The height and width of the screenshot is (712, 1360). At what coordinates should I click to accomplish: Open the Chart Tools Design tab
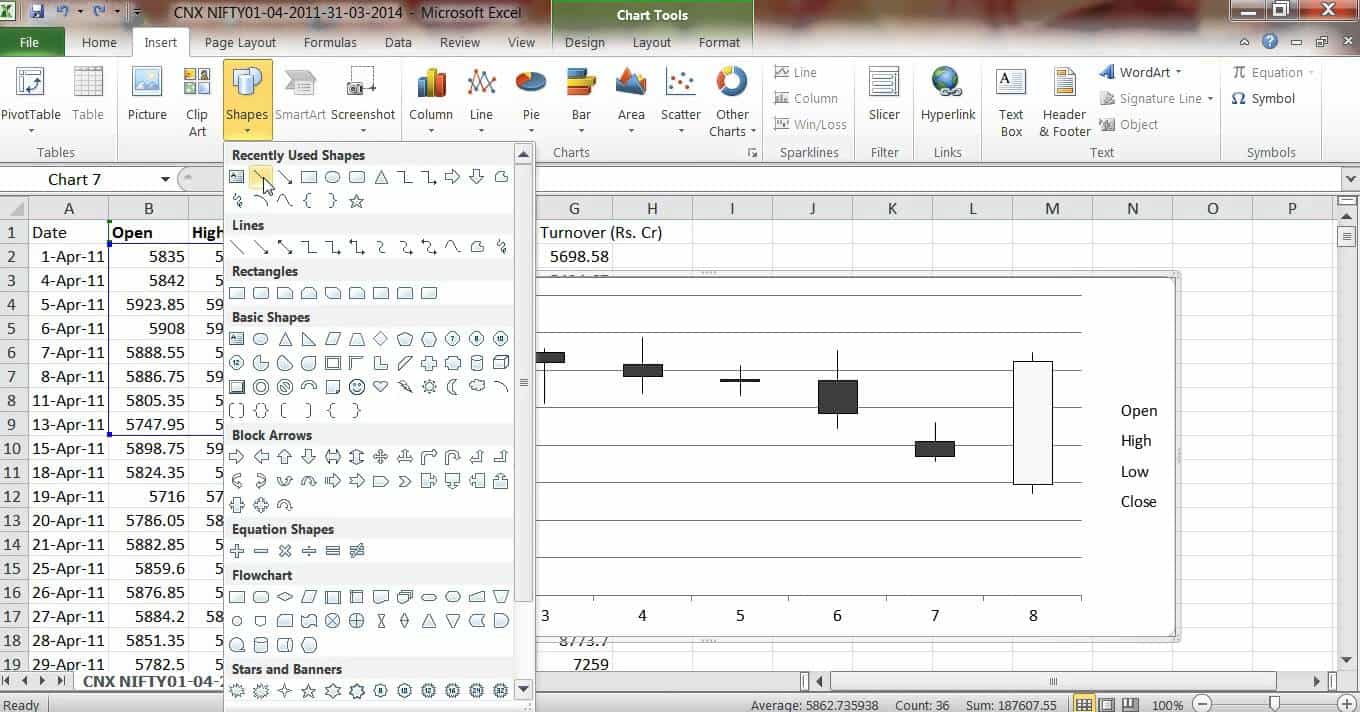pyautogui.click(x=584, y=43)
